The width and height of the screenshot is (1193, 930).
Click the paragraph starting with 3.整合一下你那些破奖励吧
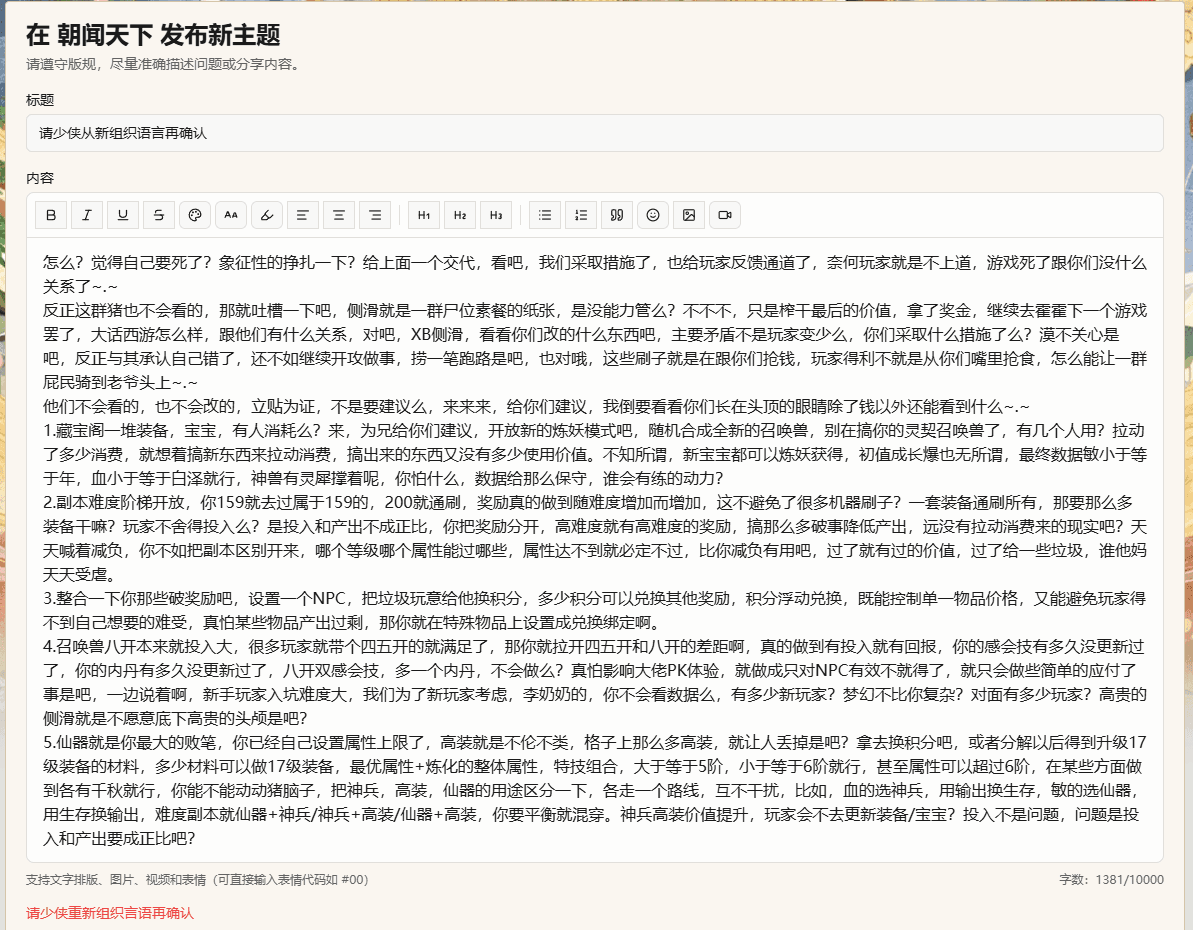point(594,610)
